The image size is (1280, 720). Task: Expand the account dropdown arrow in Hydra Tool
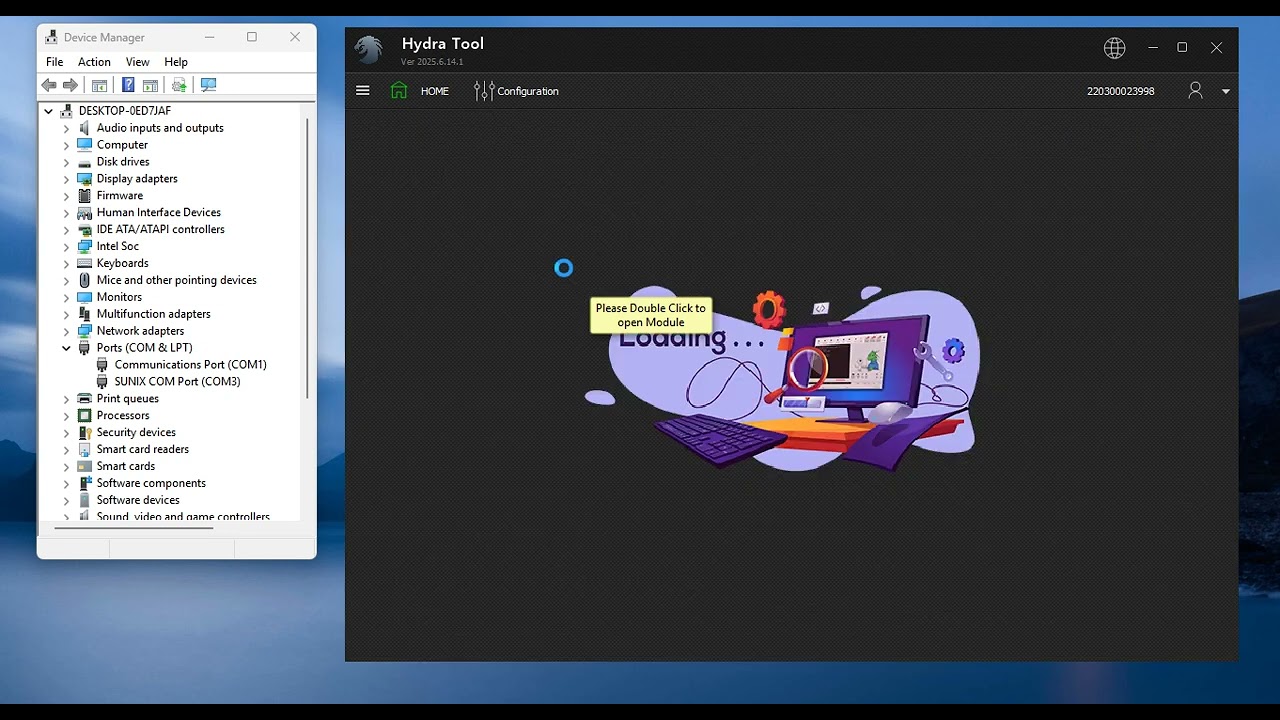point(1226,92)
